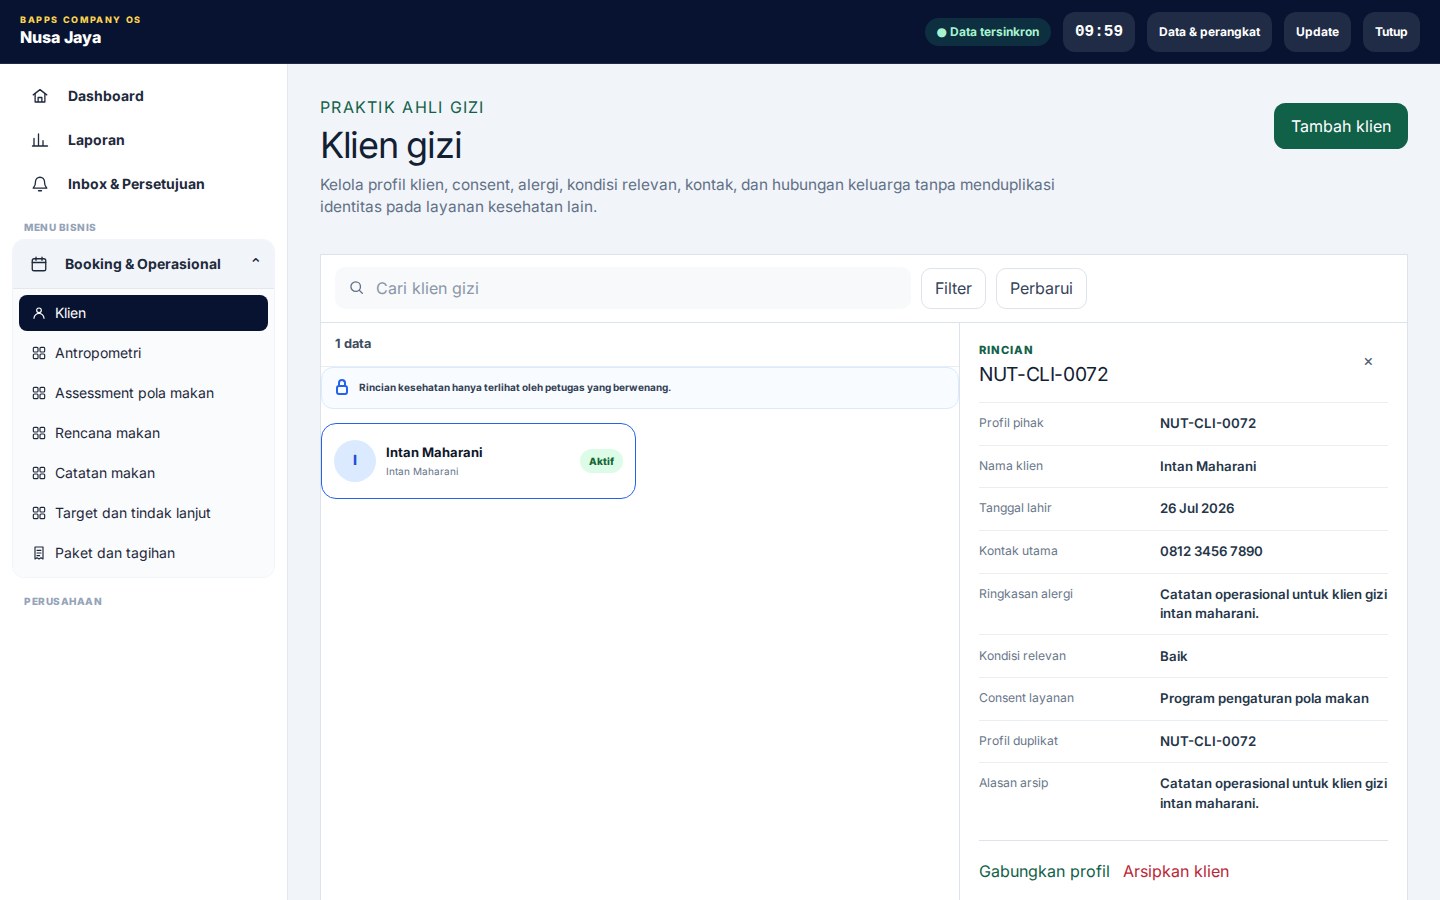Click the Paket dan tagihan receipt icon

point(39,553)
